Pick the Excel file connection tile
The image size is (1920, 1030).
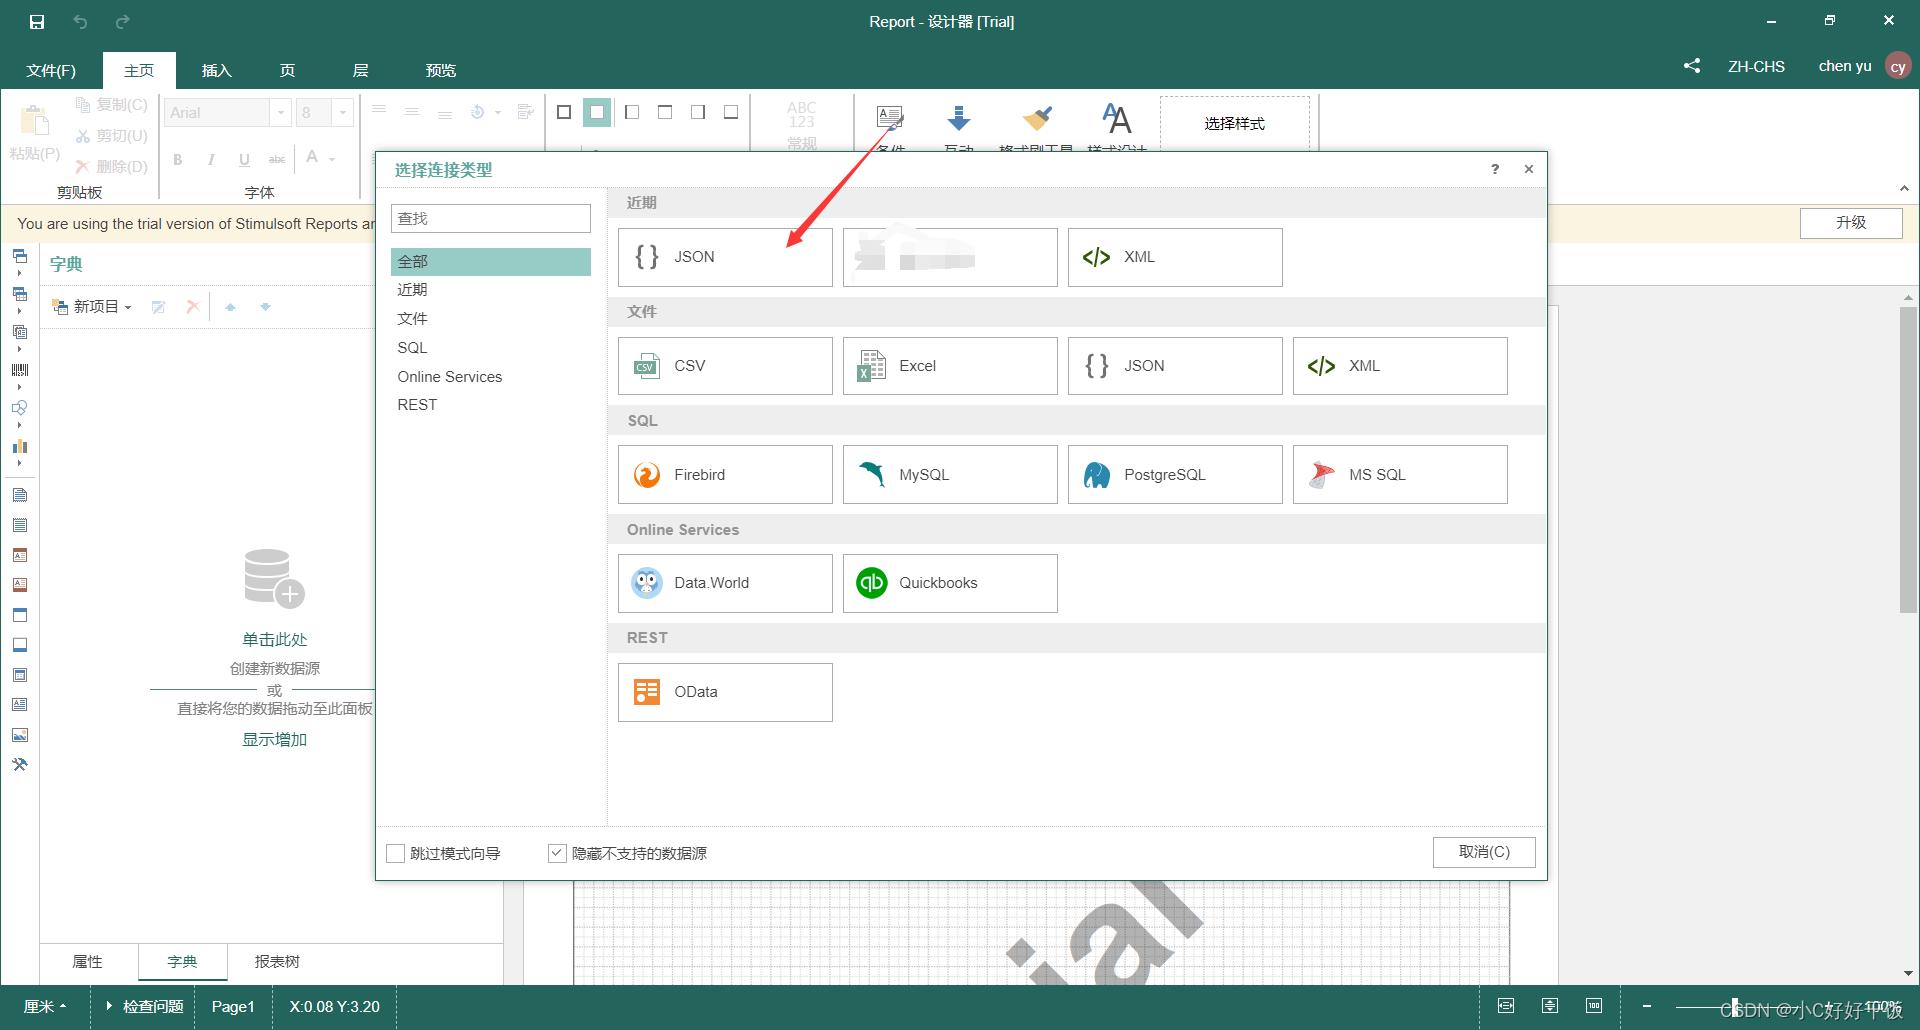[x=950, y=366]
